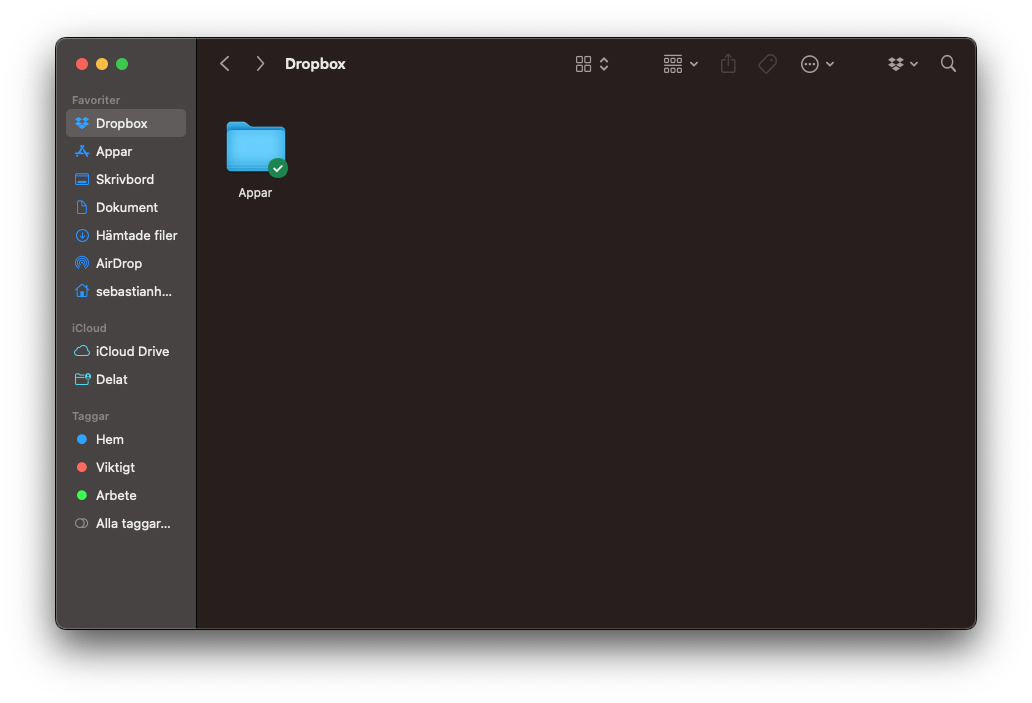This screenshot has height=703, width=1032.
Task: Open the ellipsis actions menu
Action: 817,64
